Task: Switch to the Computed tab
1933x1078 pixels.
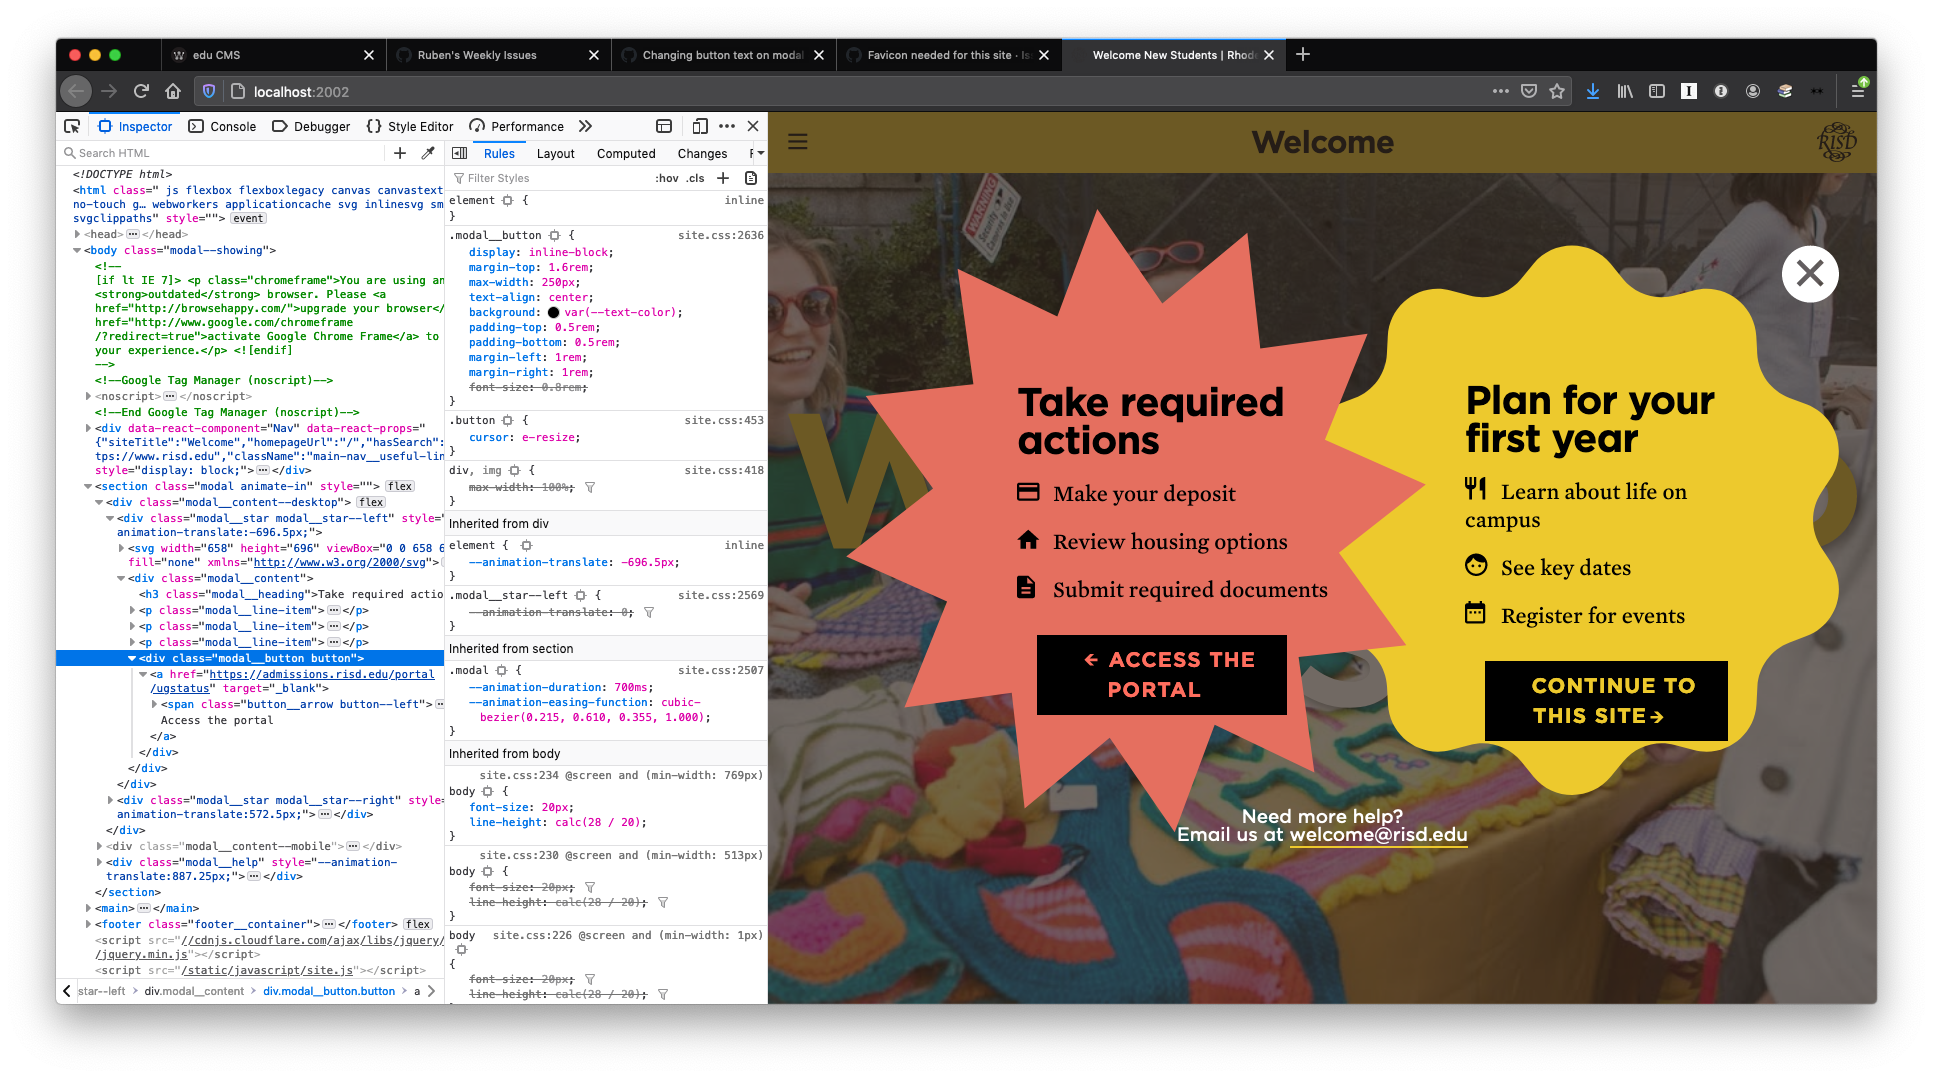Action: pyautogui.click(x=626, y=153)
